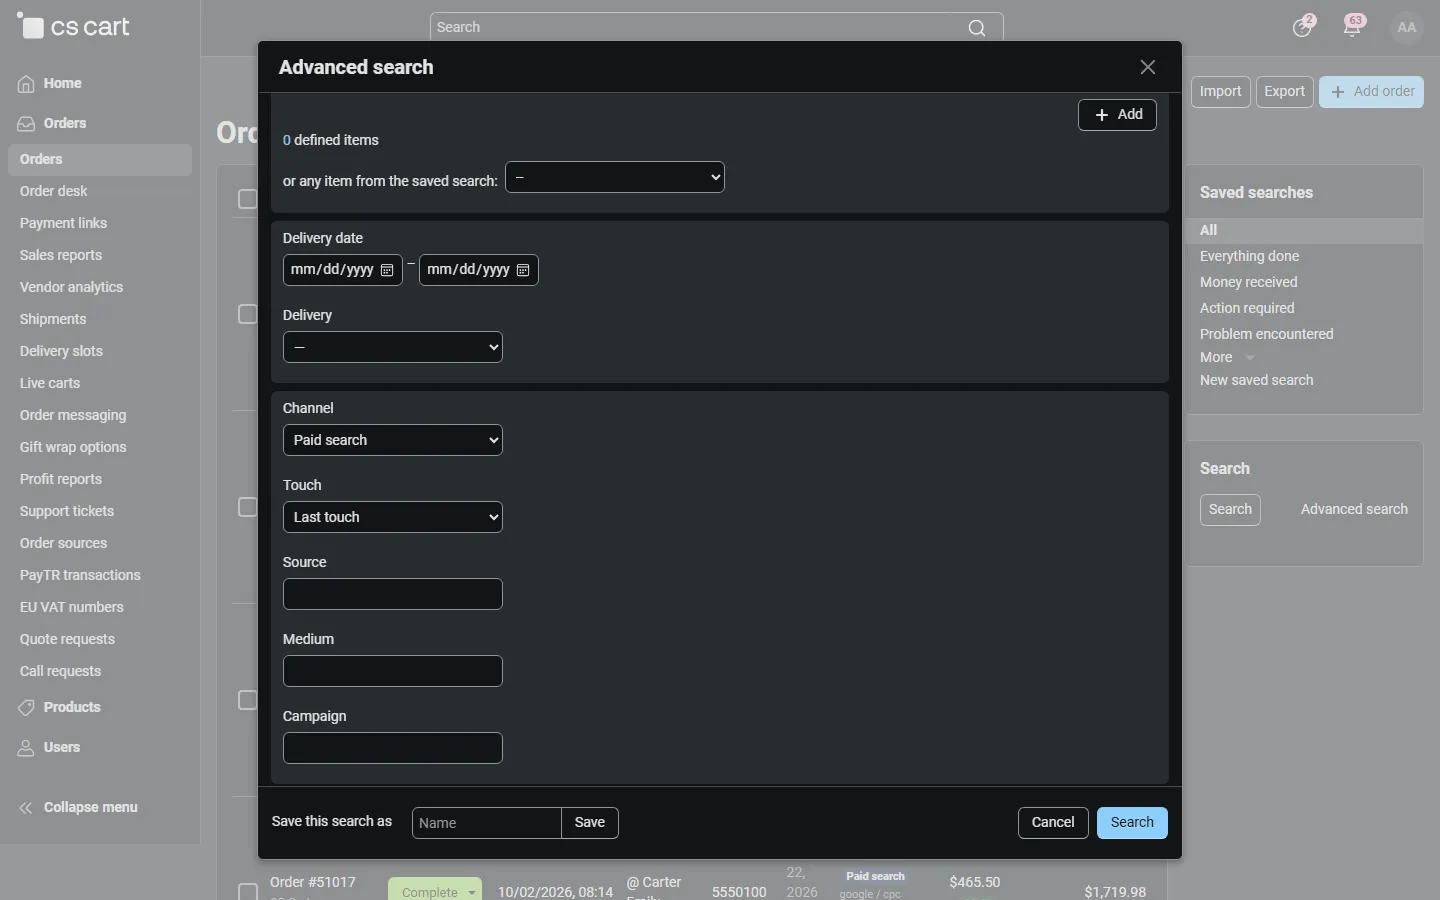Click the blue Search button in dialog
The height and width of the screenshot is (900, 1440).
[x=1132, y=823]
